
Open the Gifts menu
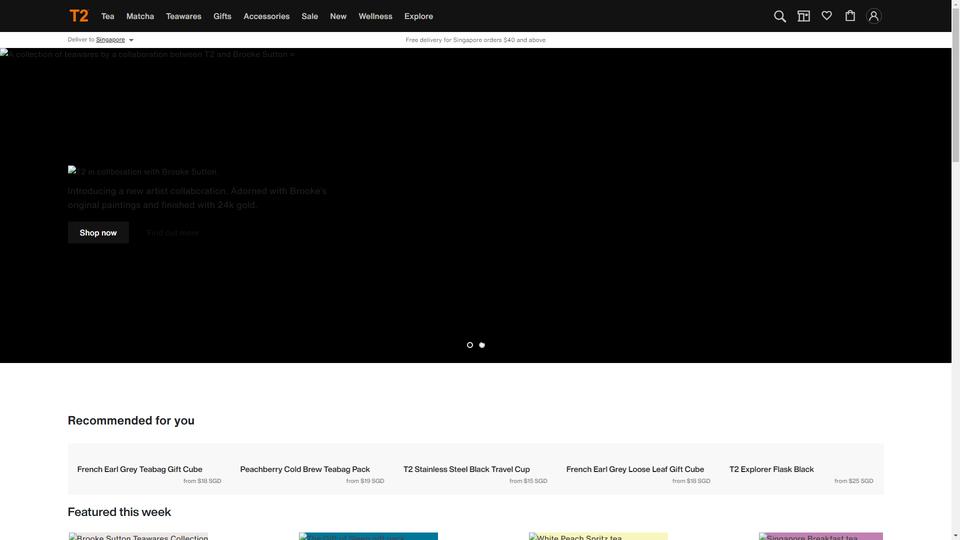[222, 17]
